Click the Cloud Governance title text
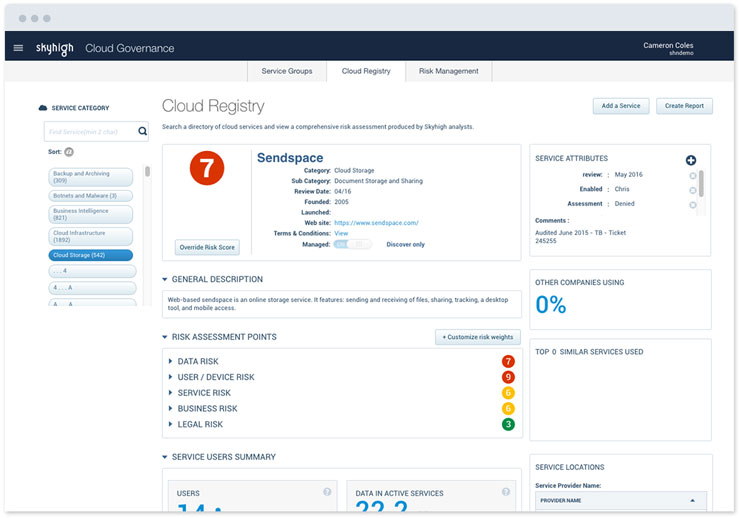The height and width of the screenshot is (518, 740). pos(130,48)
